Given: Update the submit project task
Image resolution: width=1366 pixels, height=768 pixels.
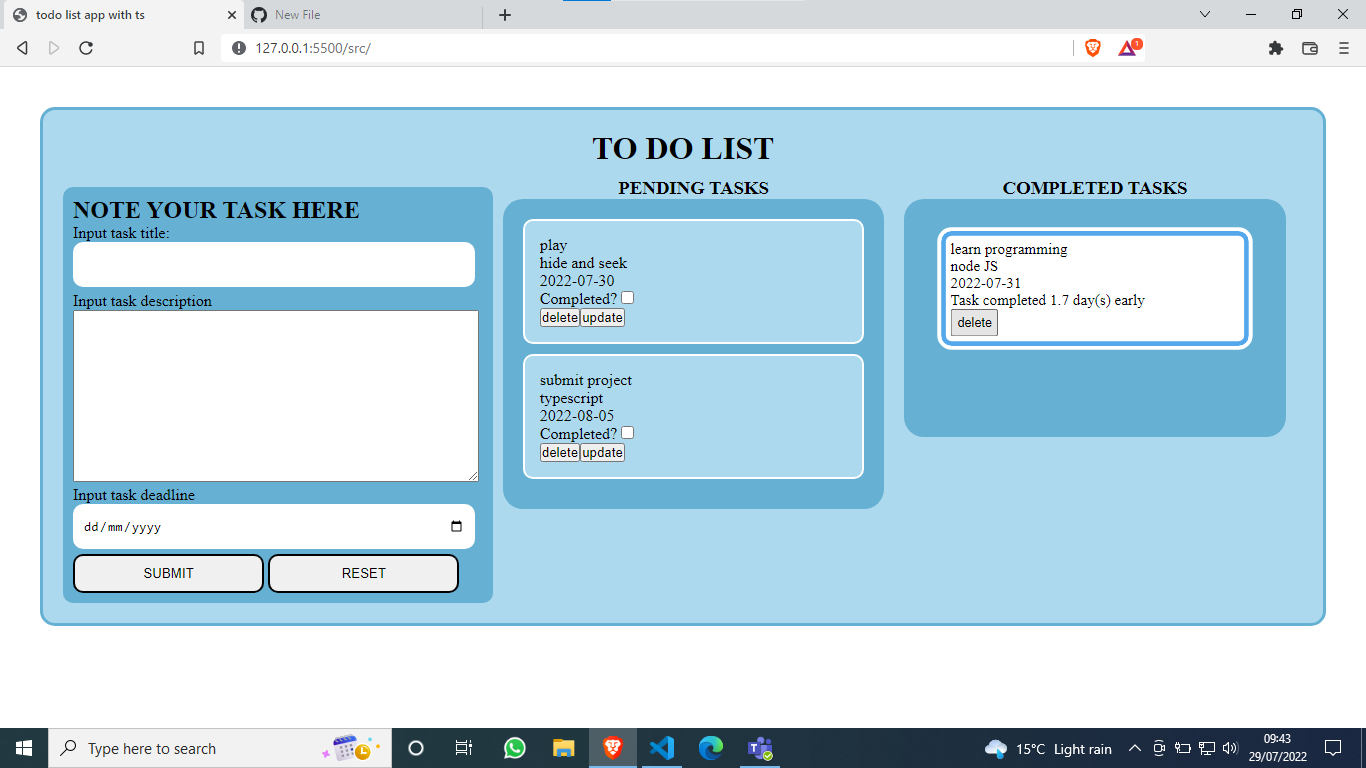Looking at the screenshot, I should (602, 452).
